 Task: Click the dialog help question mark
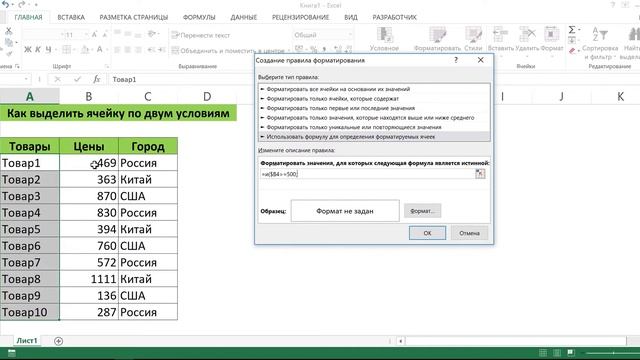[x=456, y=60]
